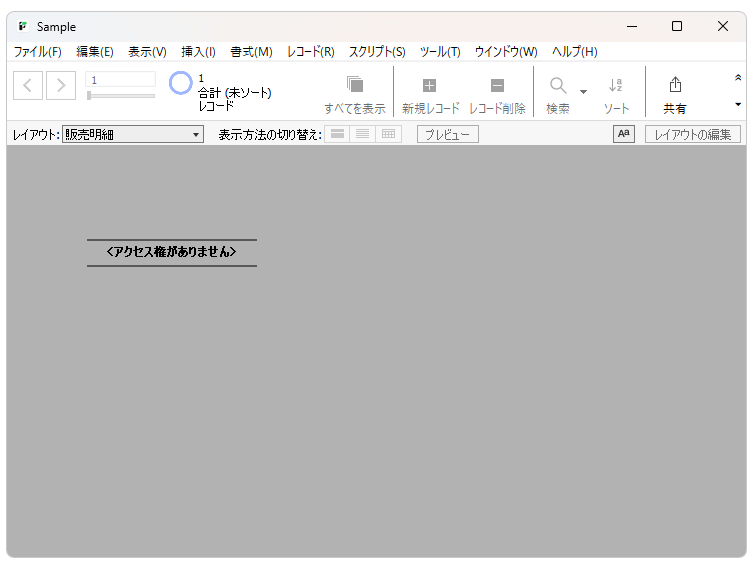This screenshot has height=568, width=755.
Task: Switch to list view icon
Action: click(x=363, y=134)
